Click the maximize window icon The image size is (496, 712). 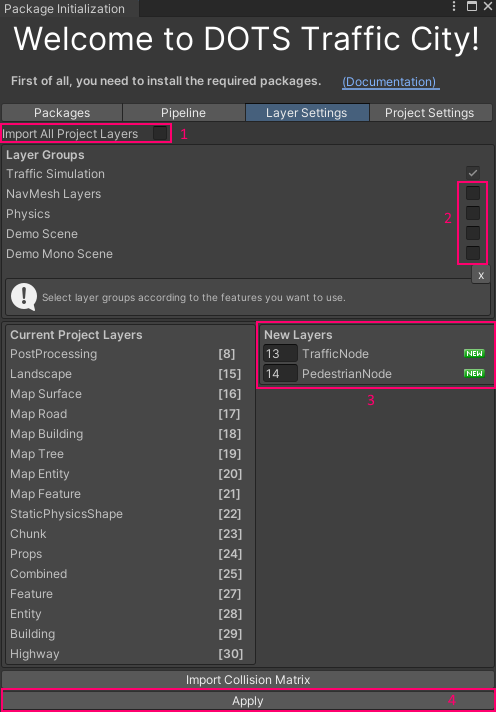[472, 6]
